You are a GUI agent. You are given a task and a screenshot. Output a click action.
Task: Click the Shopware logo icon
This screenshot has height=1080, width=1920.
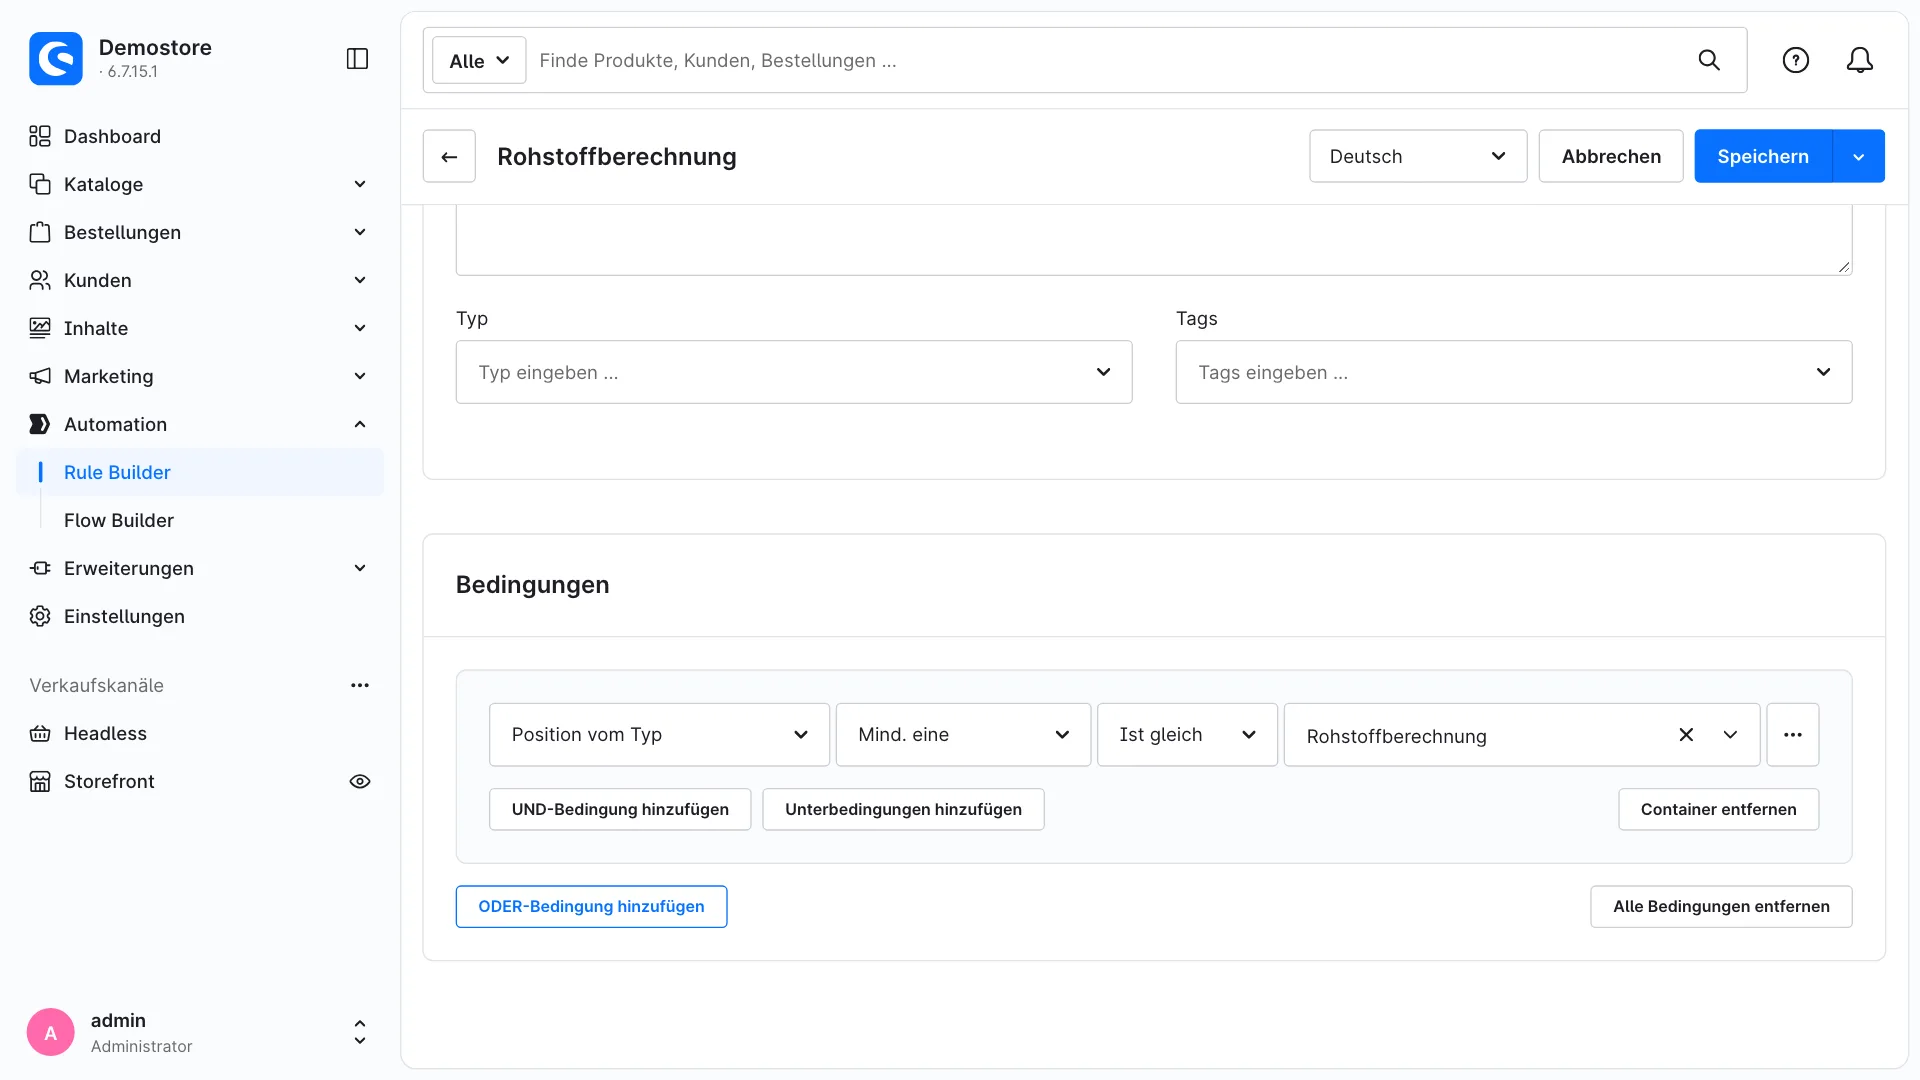click(56, 59)
